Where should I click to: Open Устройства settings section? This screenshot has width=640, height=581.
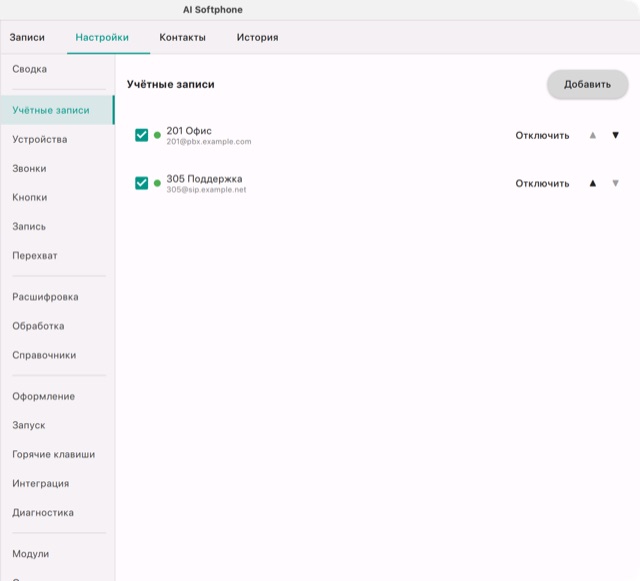[57, 139]
